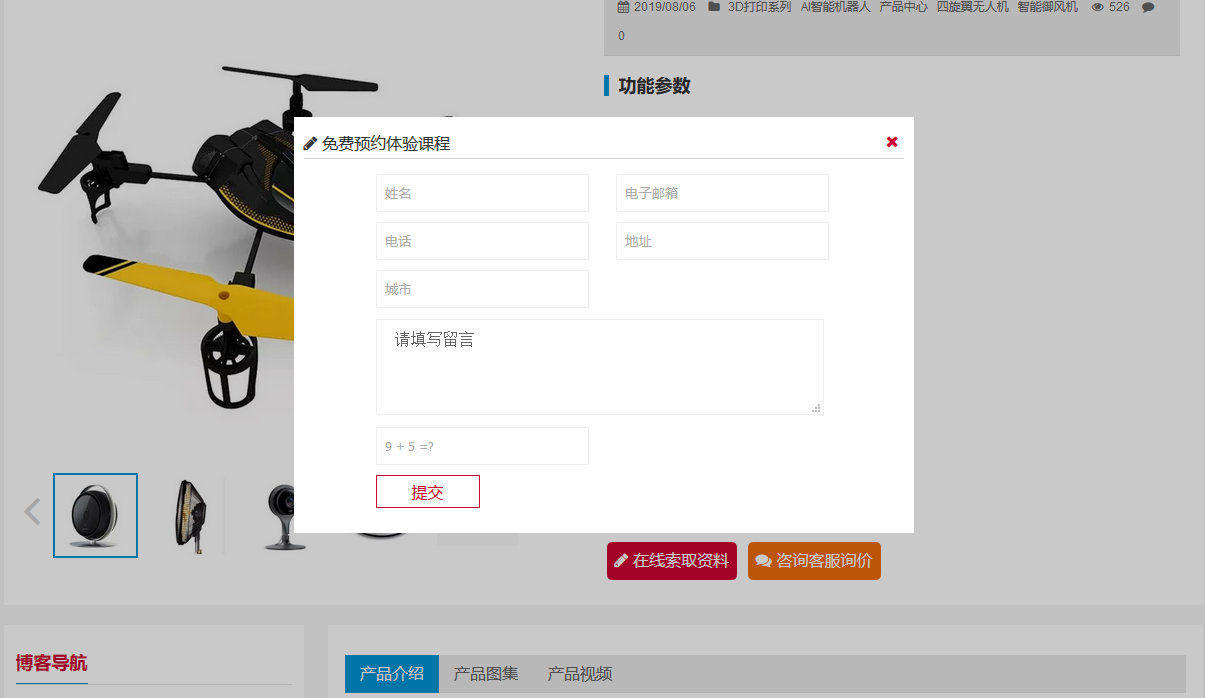
Task: Open the 产品视频 tab
Action: [579, 673]
